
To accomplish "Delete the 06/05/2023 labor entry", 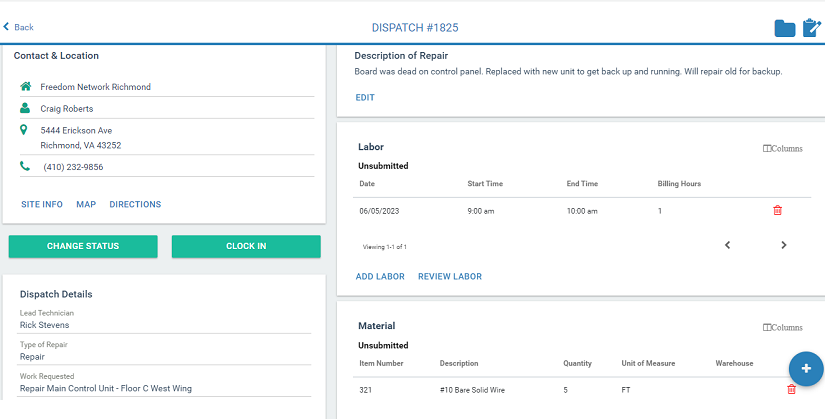I will coord(777,211).
